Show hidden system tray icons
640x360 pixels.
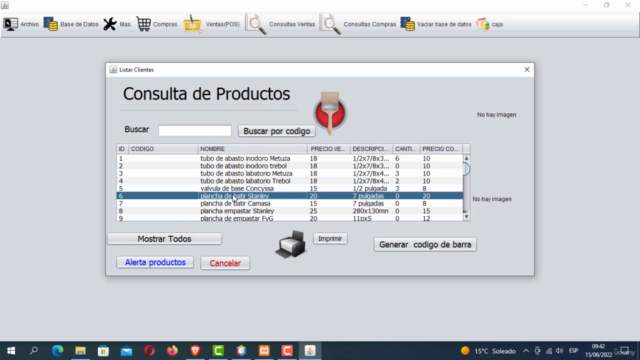526,351
